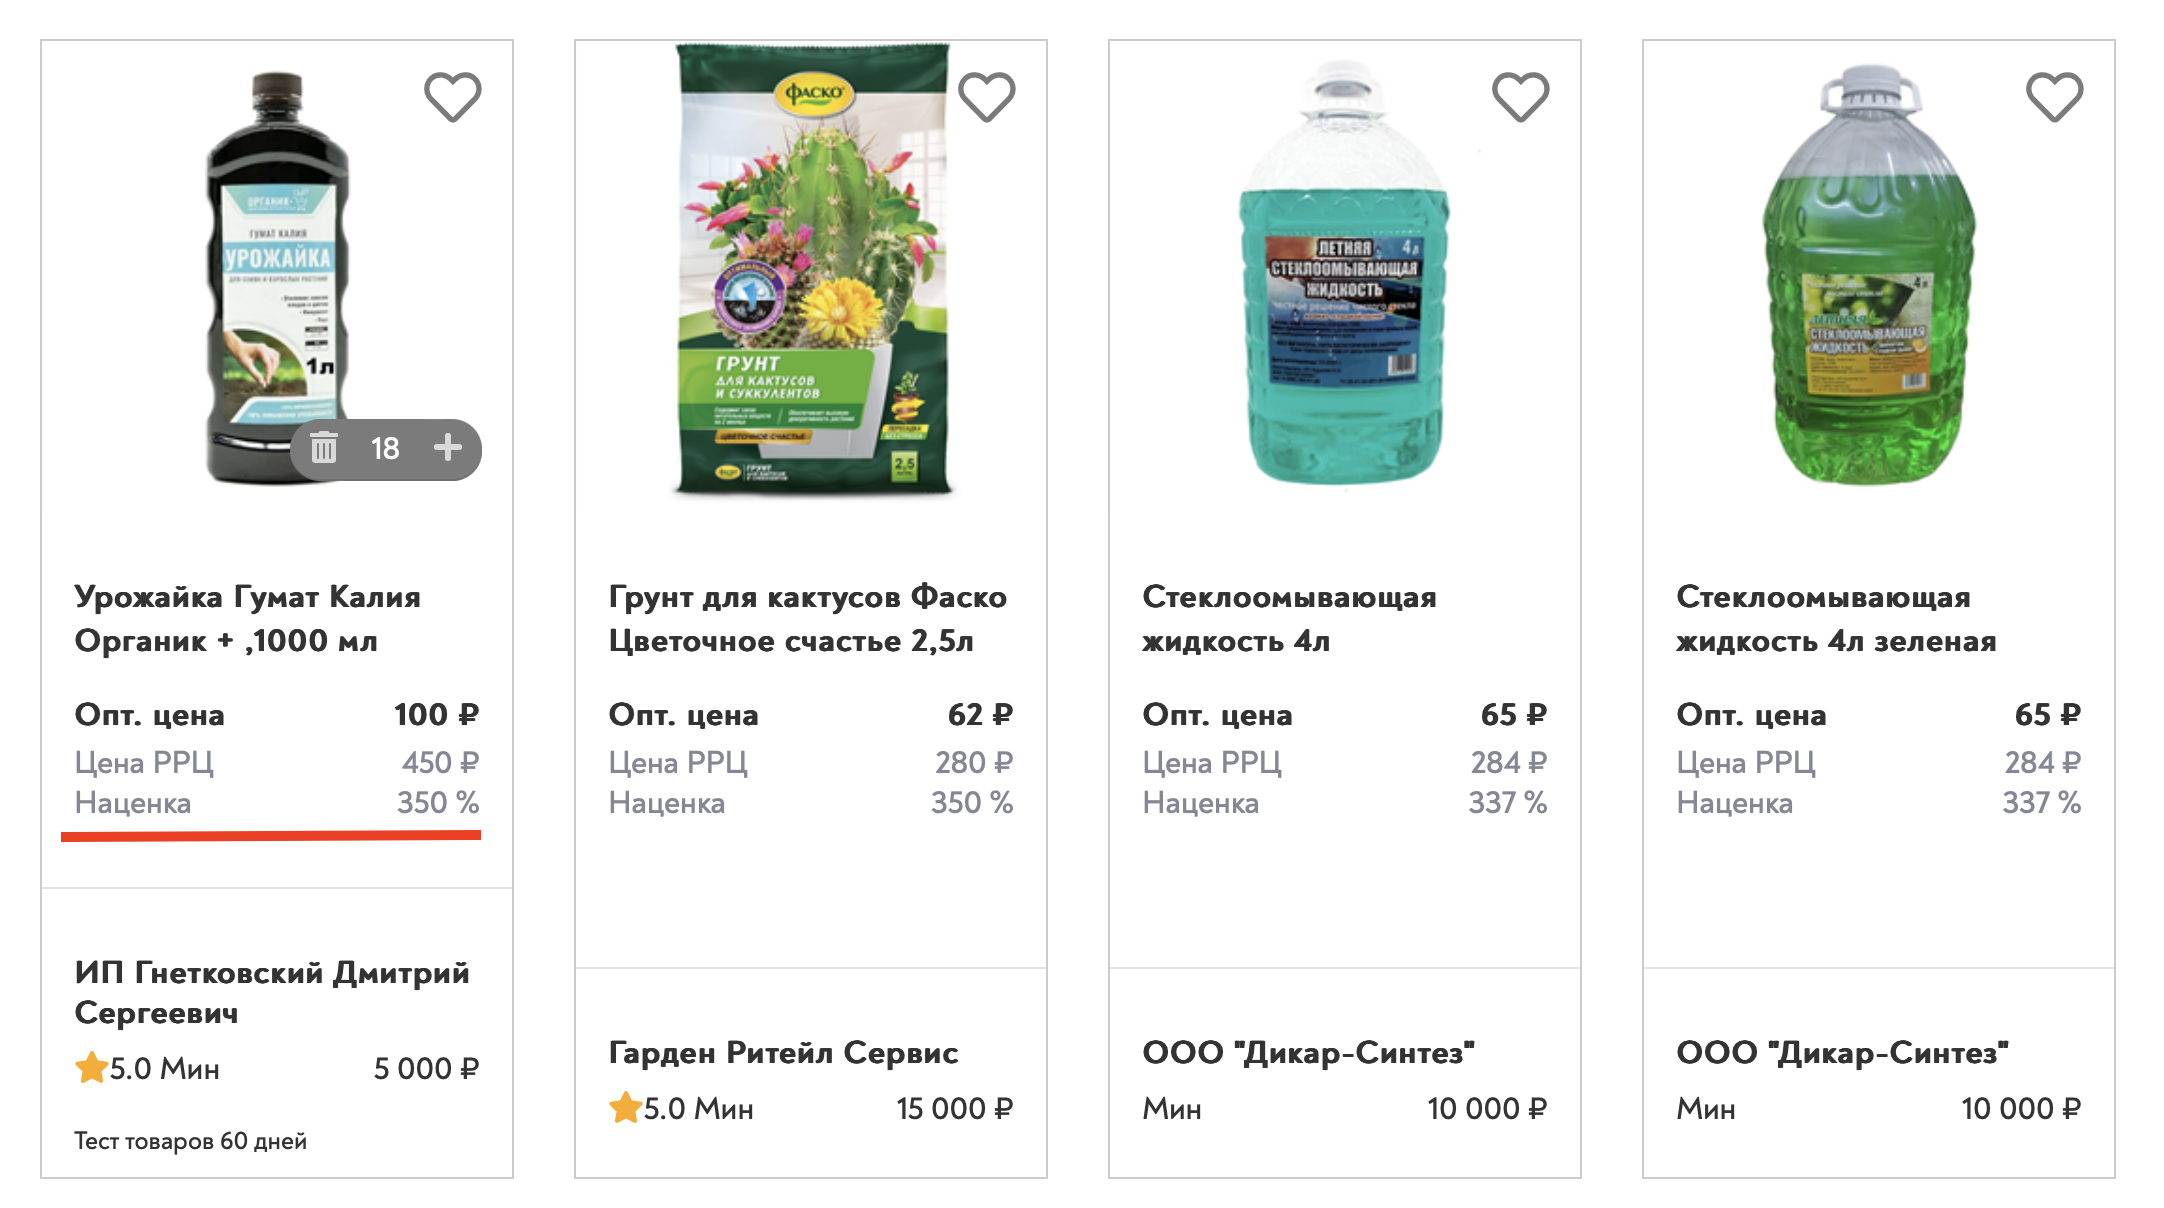Viewport: 2164px width, 1208px height.
Task: Click the Тест товаров 60 дней label
Action: 190,1141
